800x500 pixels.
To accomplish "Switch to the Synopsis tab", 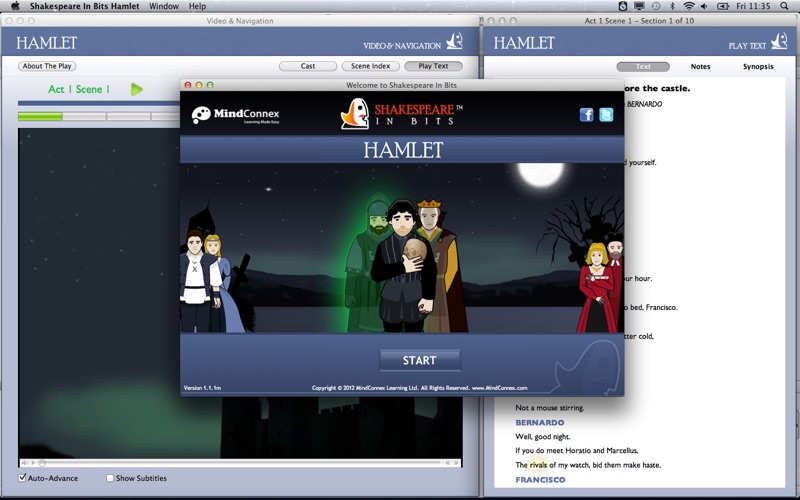I will pos(757,67).
